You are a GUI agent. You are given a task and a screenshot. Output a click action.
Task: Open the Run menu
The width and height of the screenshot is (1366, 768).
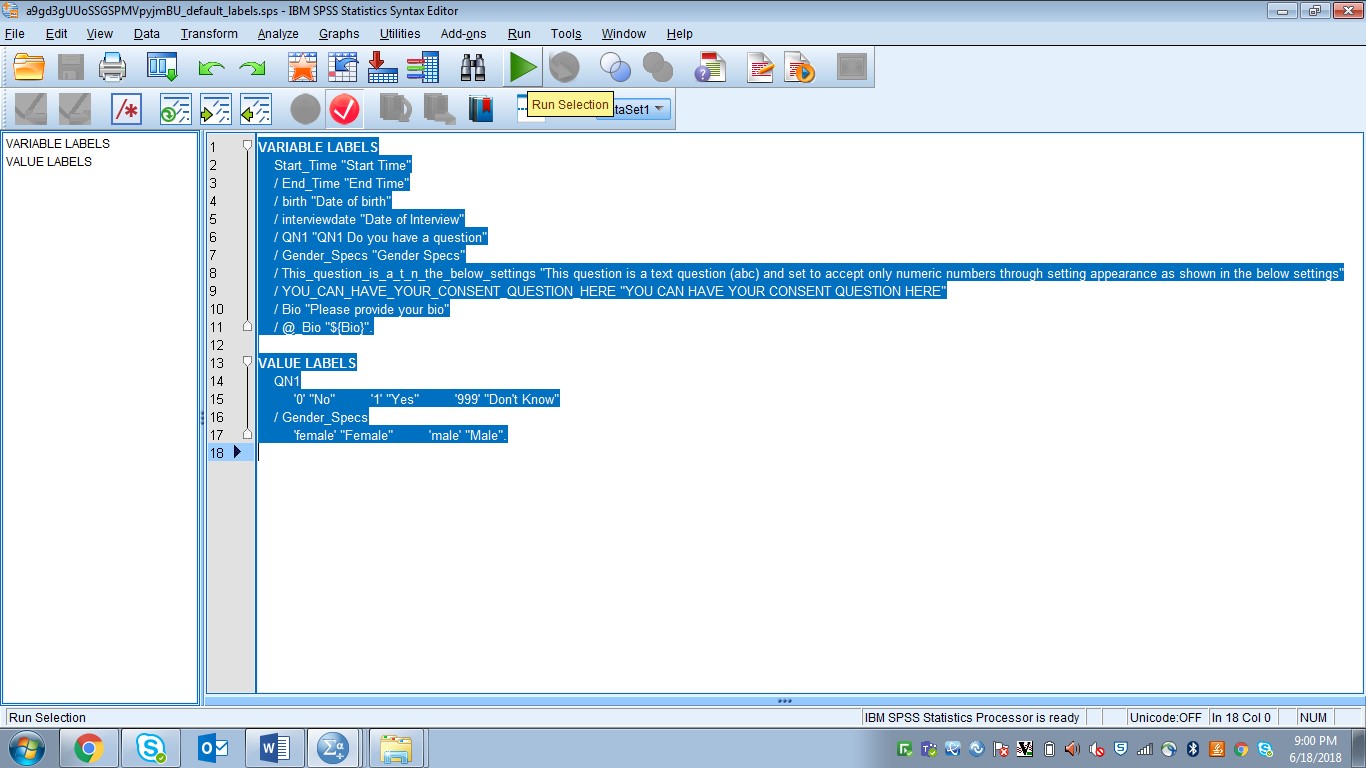click(x=518, y=33)
